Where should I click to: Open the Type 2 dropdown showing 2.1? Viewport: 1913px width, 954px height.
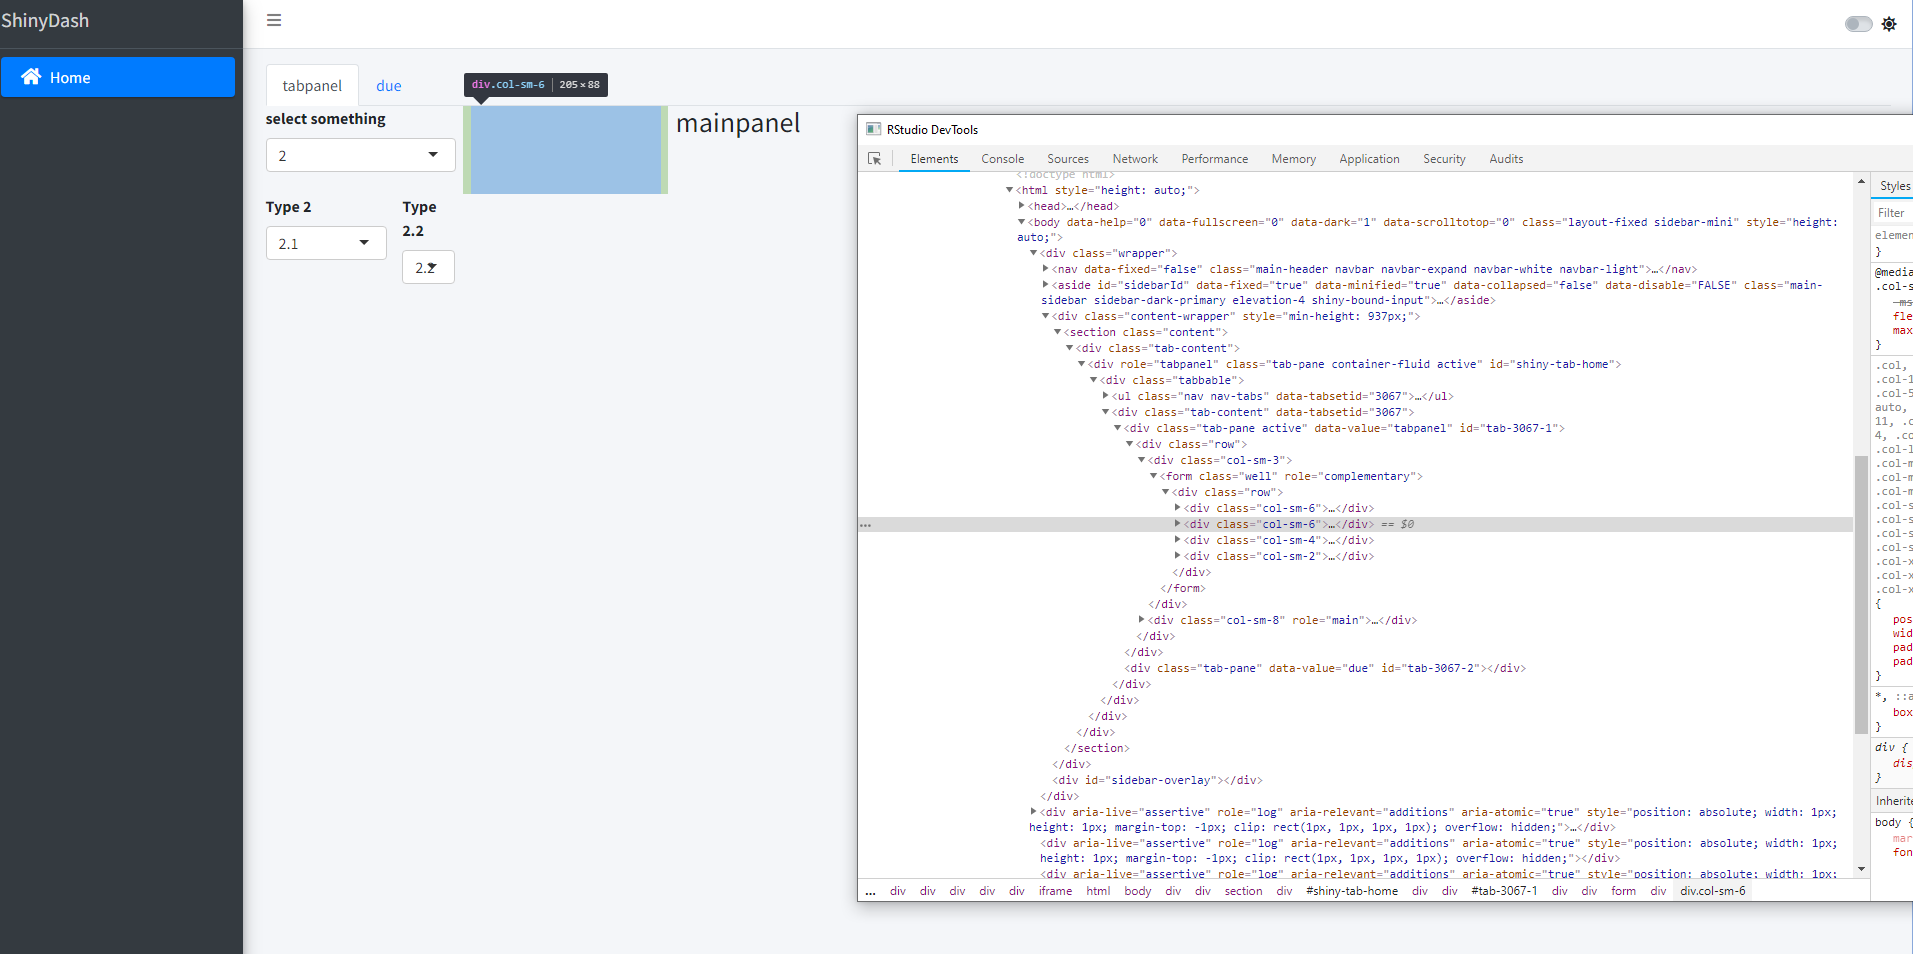[325, 242]
